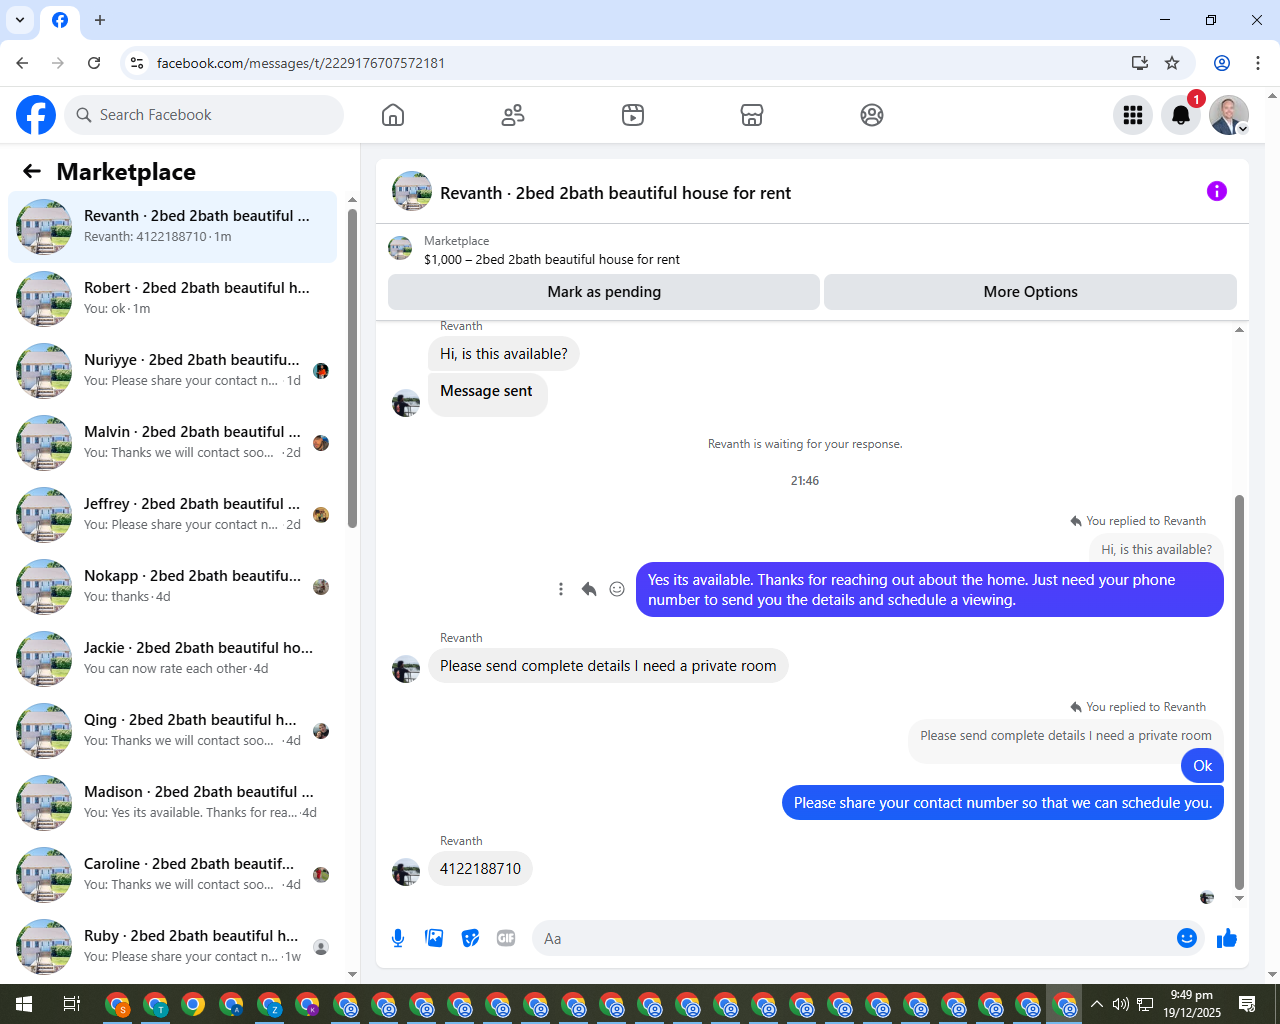Screen dimensions: 1280x1024
Task: Open the Watch video icon
Action: pyautogui.click(x=633, y=115)
